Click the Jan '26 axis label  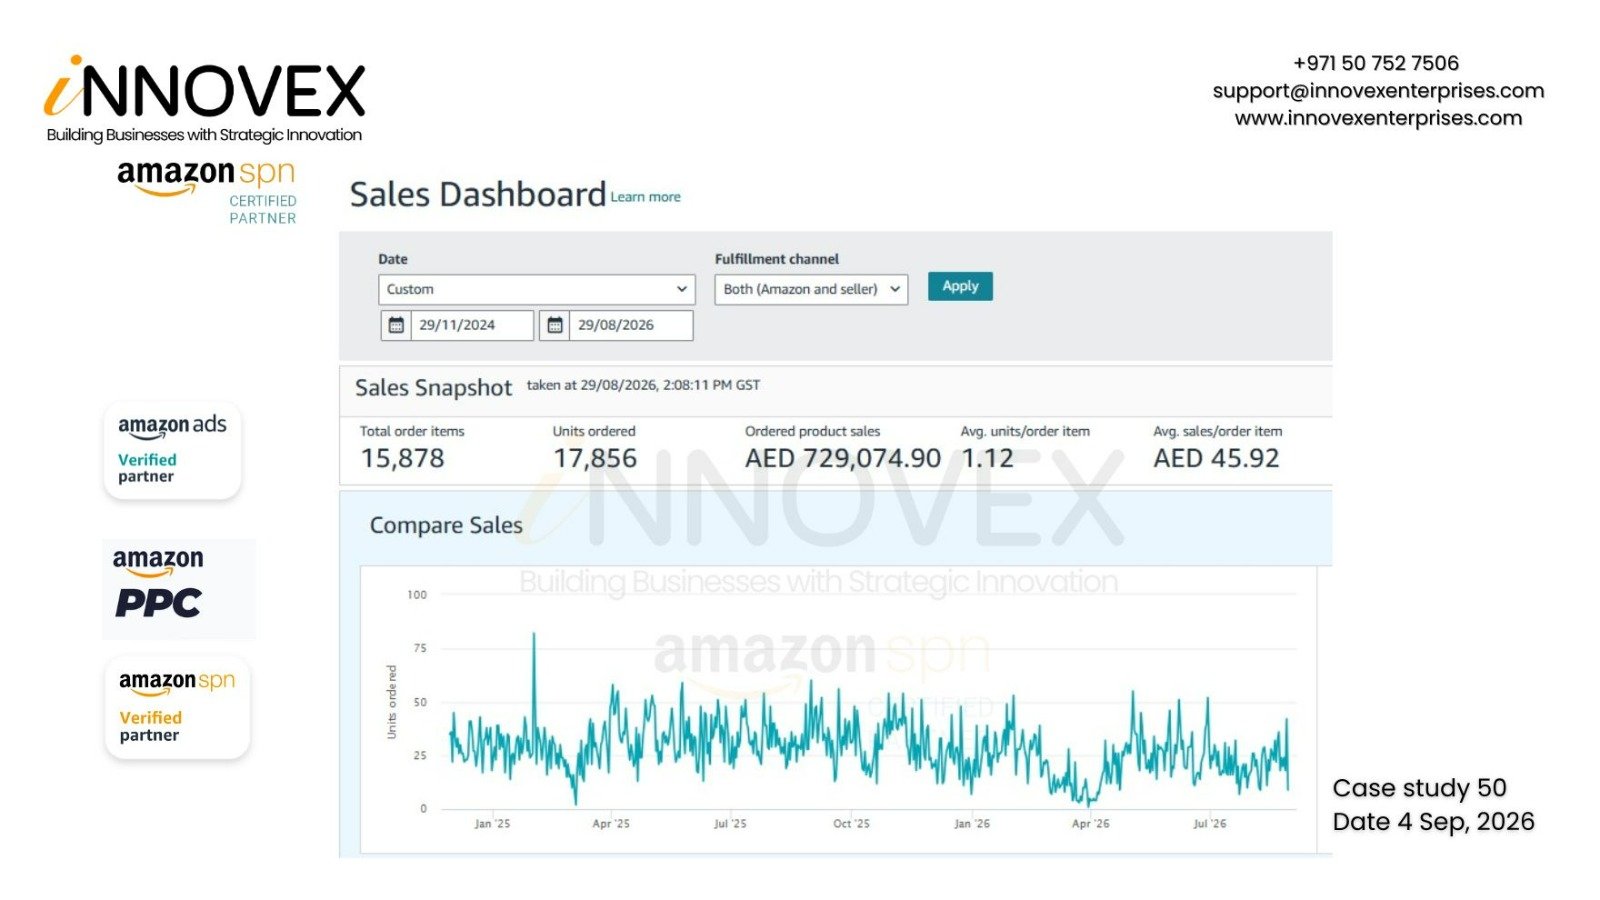[x=972, y=824]
